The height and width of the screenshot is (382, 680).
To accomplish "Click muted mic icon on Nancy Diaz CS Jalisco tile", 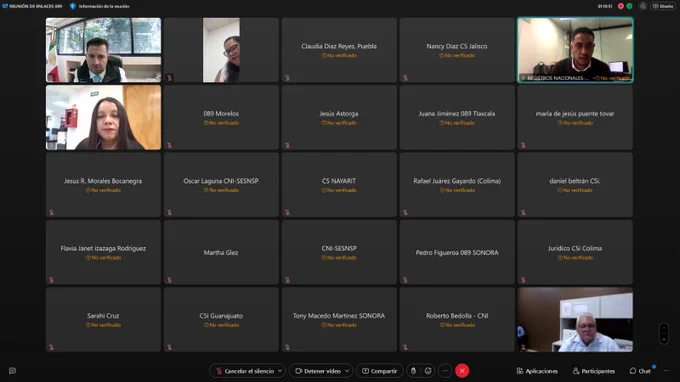I will (405, 78).
